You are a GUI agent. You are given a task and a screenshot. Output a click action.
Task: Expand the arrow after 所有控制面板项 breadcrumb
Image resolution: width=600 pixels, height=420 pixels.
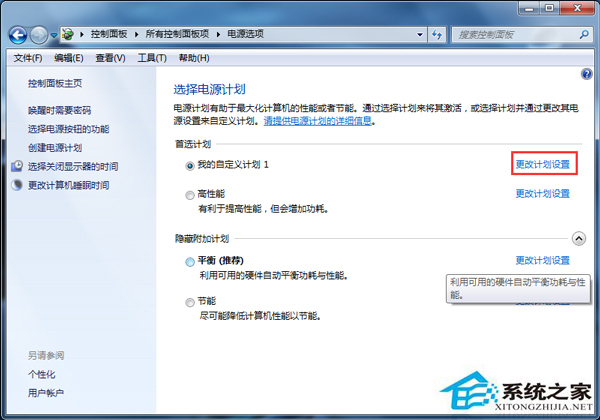(218, 34)
